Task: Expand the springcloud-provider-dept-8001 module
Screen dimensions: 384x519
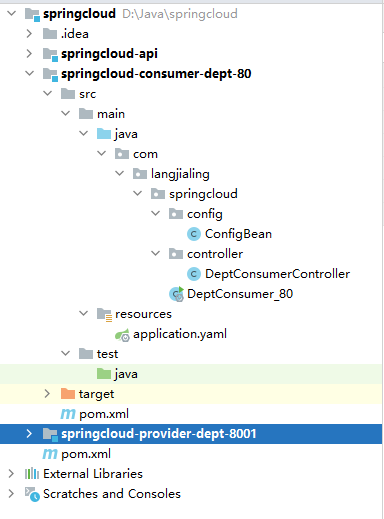Action: pos(29,434)
